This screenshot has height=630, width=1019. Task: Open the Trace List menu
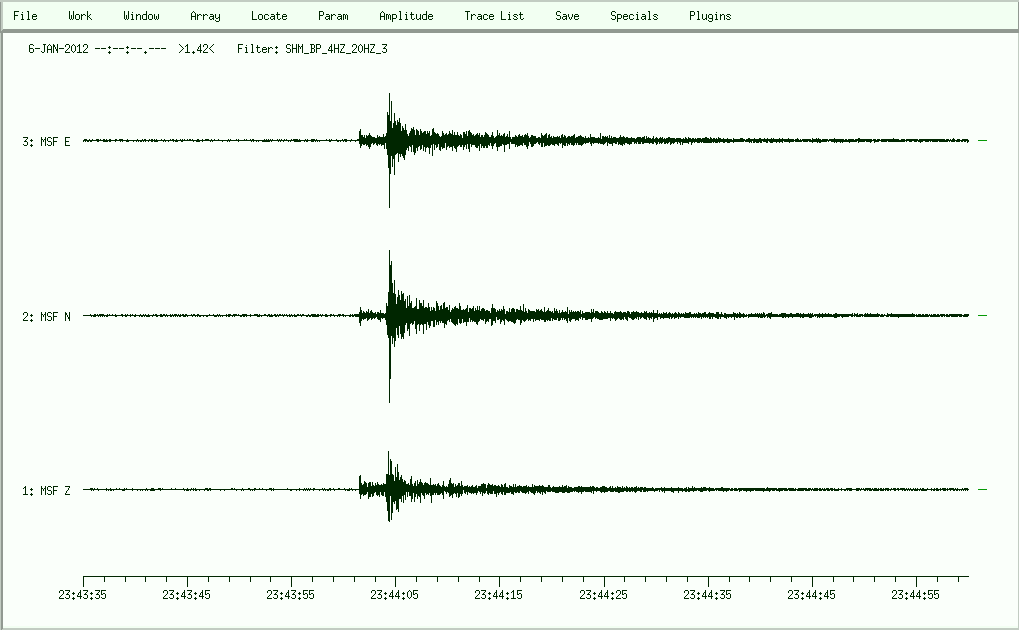point(494,16)
